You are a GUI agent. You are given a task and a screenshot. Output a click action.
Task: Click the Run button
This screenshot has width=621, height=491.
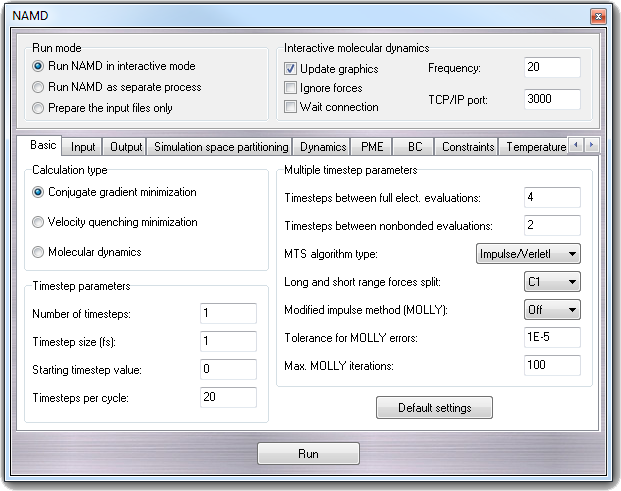point(309,454)
